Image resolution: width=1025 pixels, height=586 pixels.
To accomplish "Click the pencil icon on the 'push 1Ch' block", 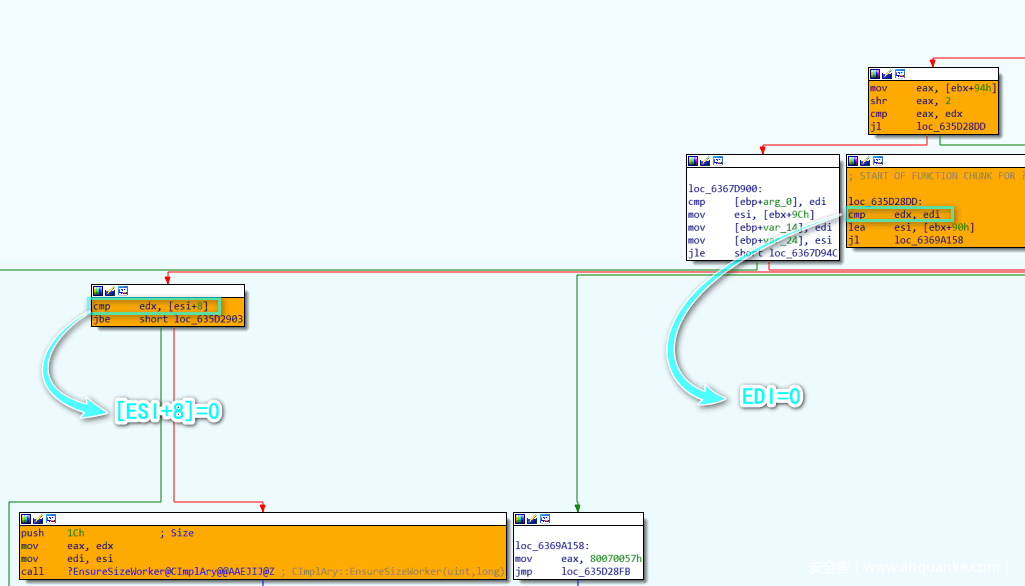I will click(38, 519).
